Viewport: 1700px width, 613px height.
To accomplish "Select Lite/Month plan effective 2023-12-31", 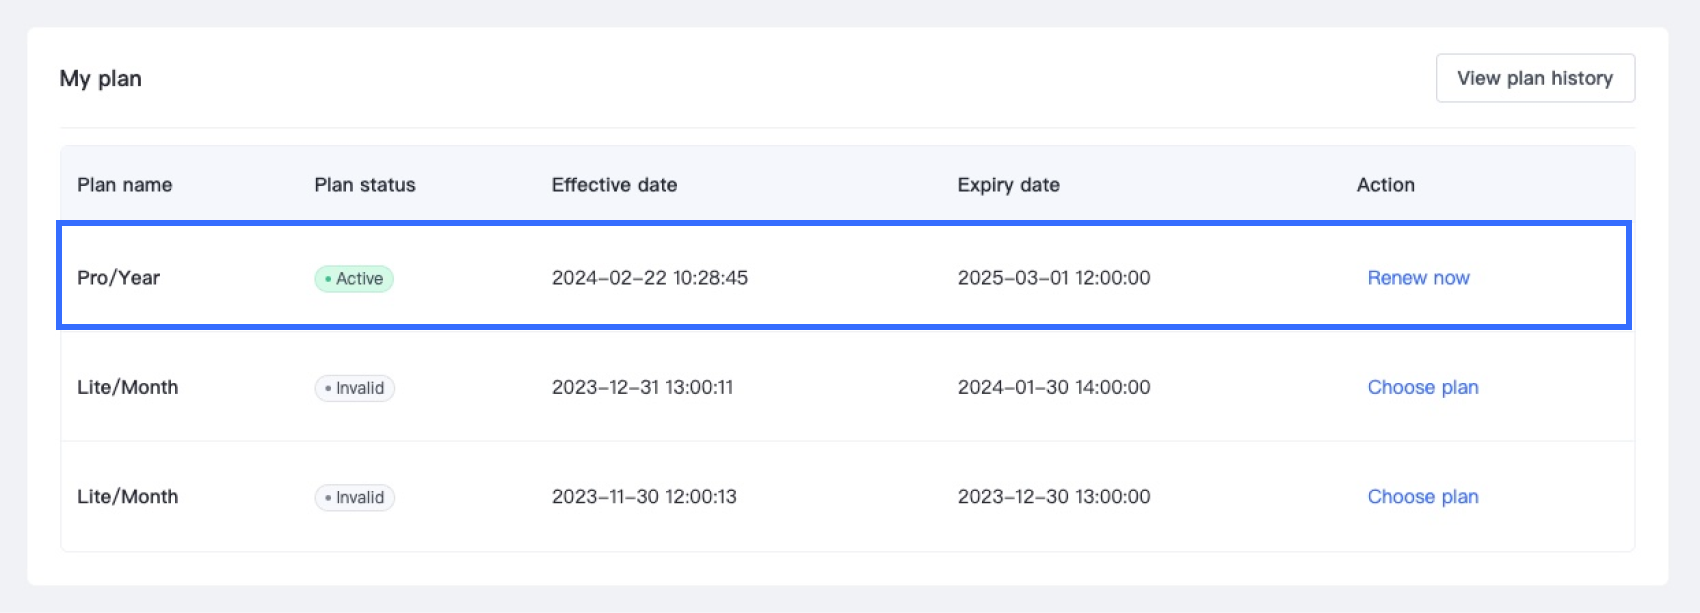I will point(127,387).
